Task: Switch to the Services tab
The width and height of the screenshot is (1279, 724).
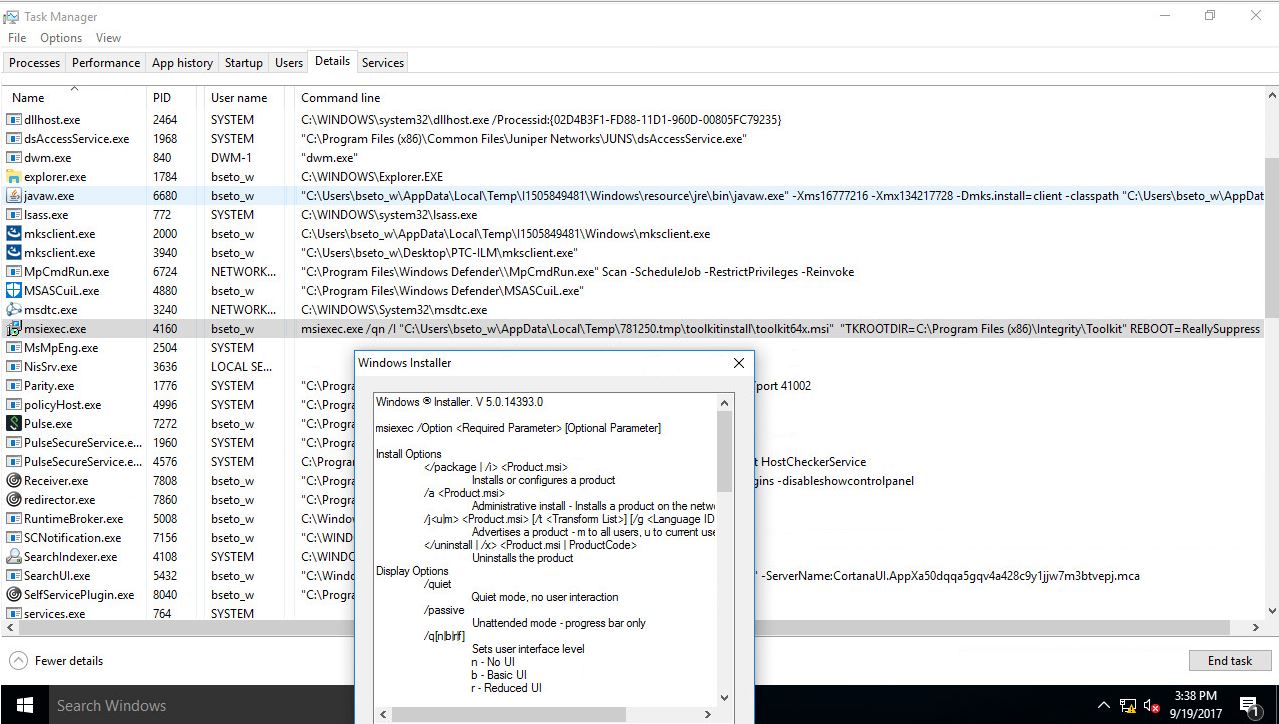Action: (x=382, y=62)
